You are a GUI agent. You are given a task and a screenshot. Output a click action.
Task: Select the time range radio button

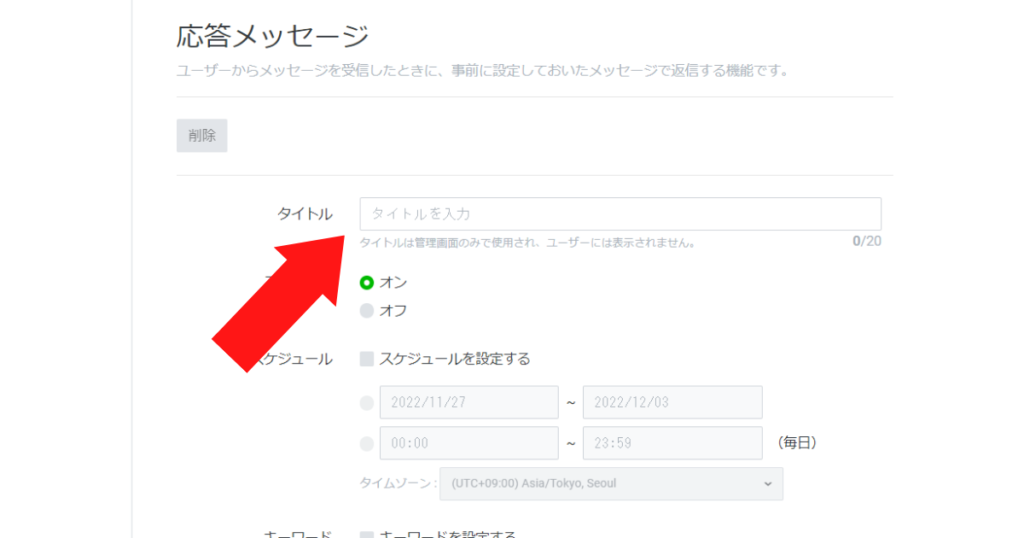(x=367, y=444)
